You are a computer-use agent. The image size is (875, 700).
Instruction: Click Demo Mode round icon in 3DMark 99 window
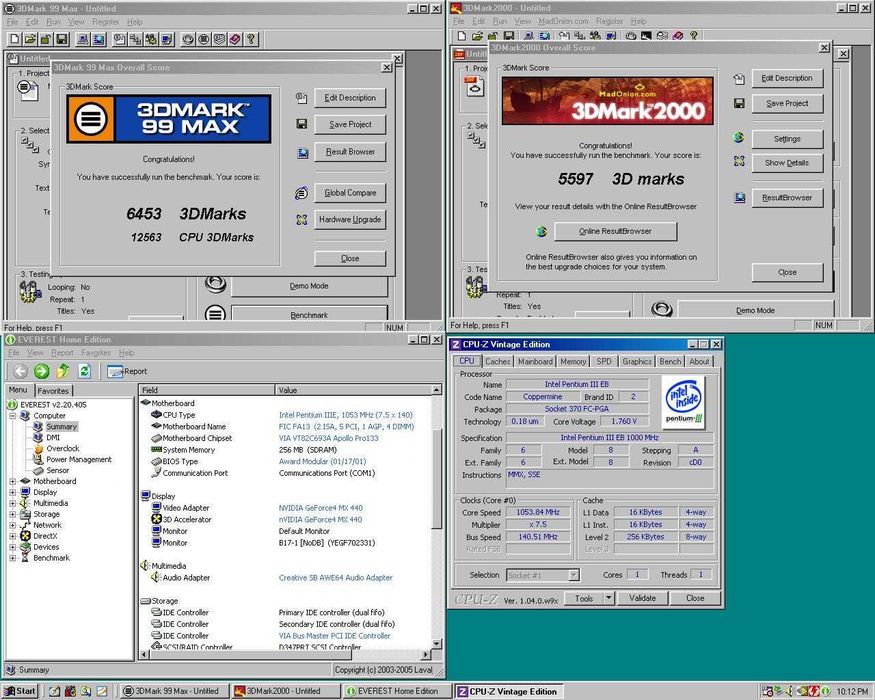coord(215,284)
